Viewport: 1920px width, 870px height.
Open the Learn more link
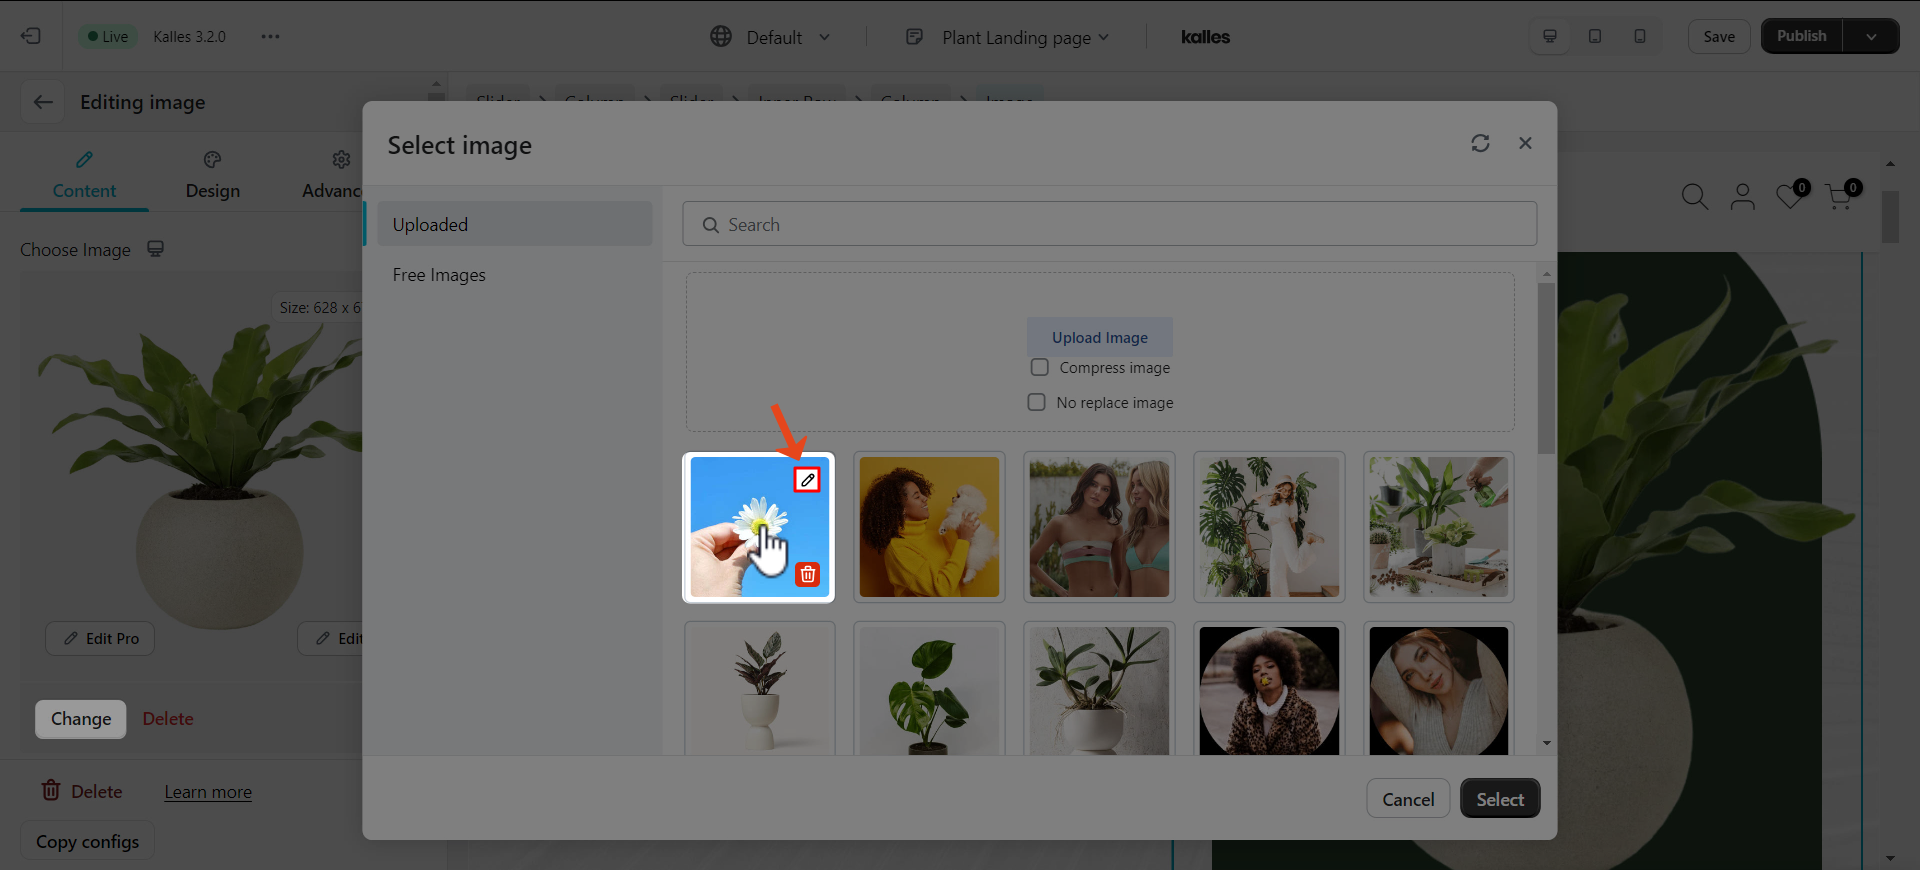[x=208, y=792]
